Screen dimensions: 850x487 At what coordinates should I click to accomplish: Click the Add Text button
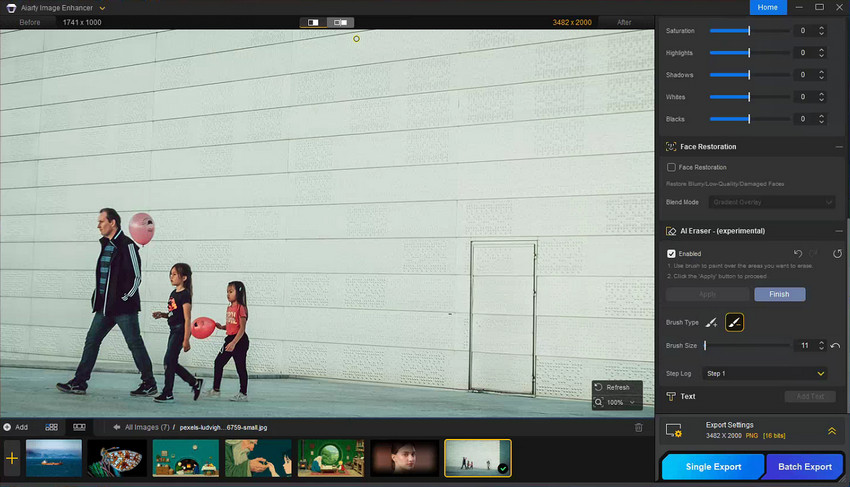pyautogui.click(x=810, y=396)
